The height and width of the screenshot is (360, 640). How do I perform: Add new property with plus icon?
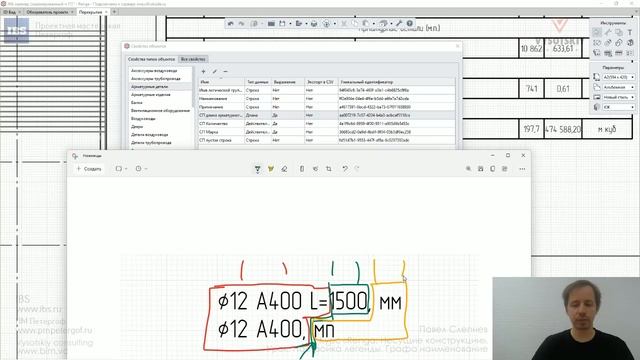(x=203, y=71)
